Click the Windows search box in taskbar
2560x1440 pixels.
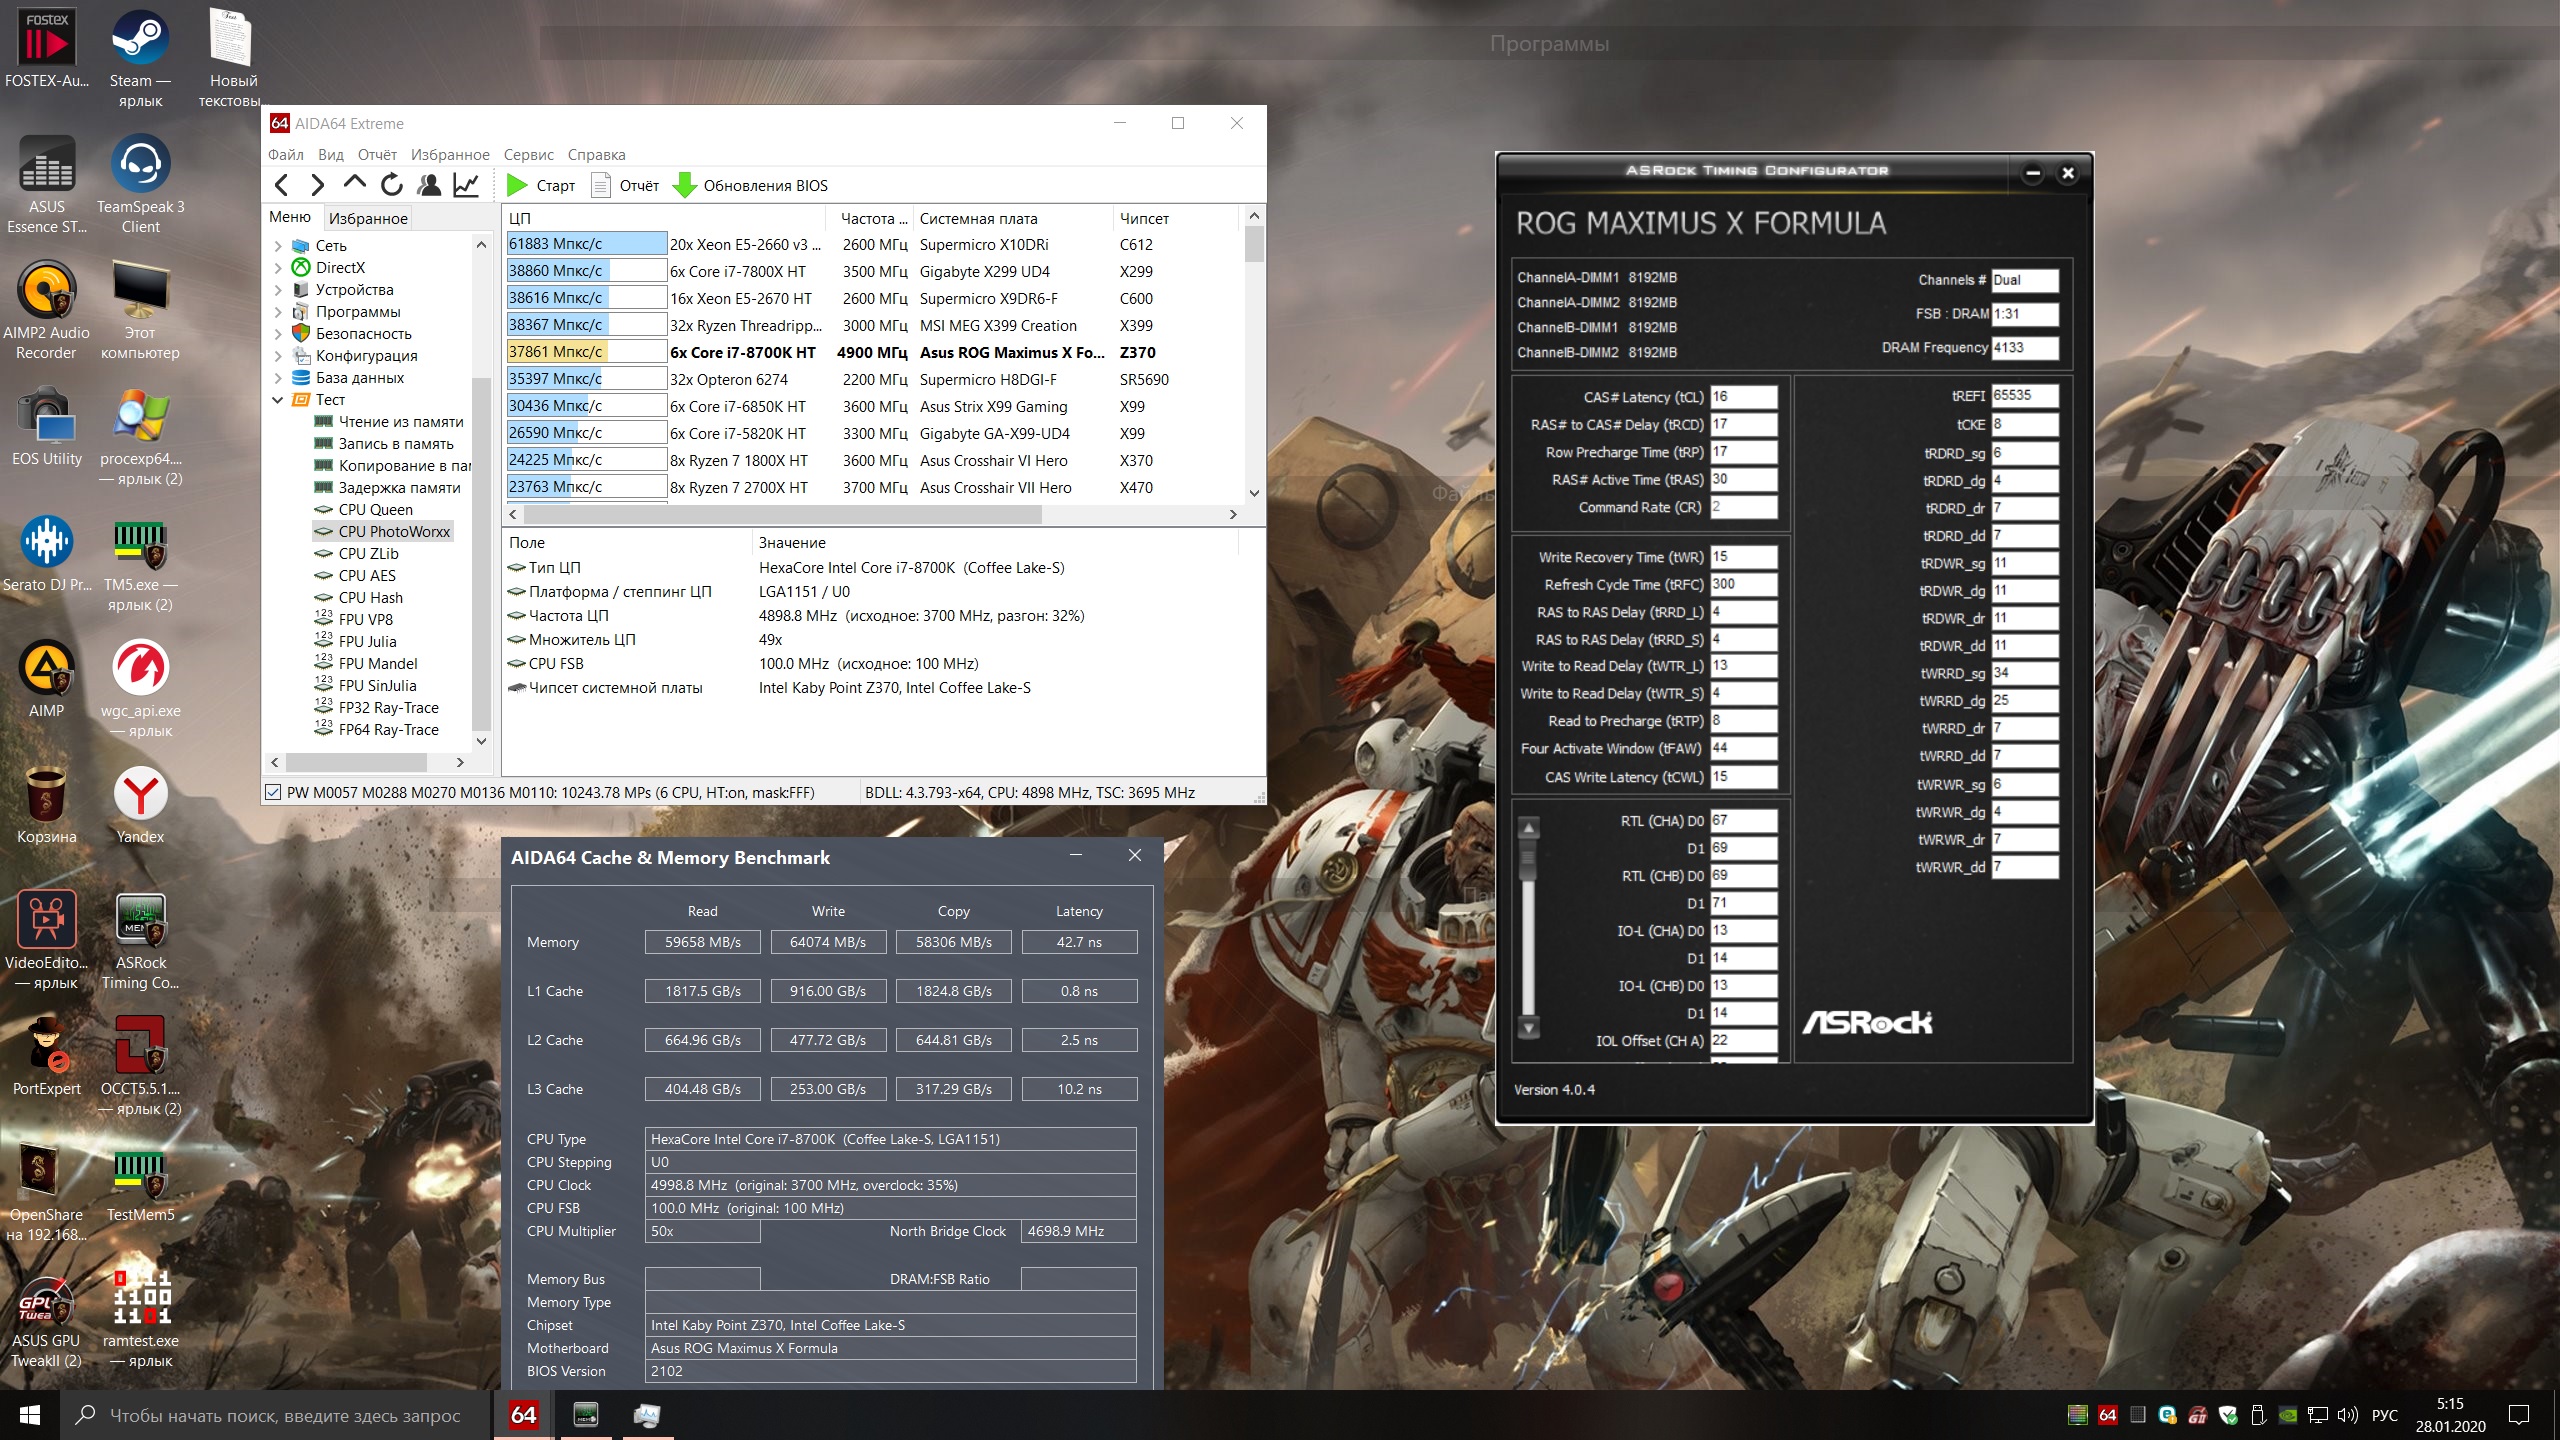285,1415
